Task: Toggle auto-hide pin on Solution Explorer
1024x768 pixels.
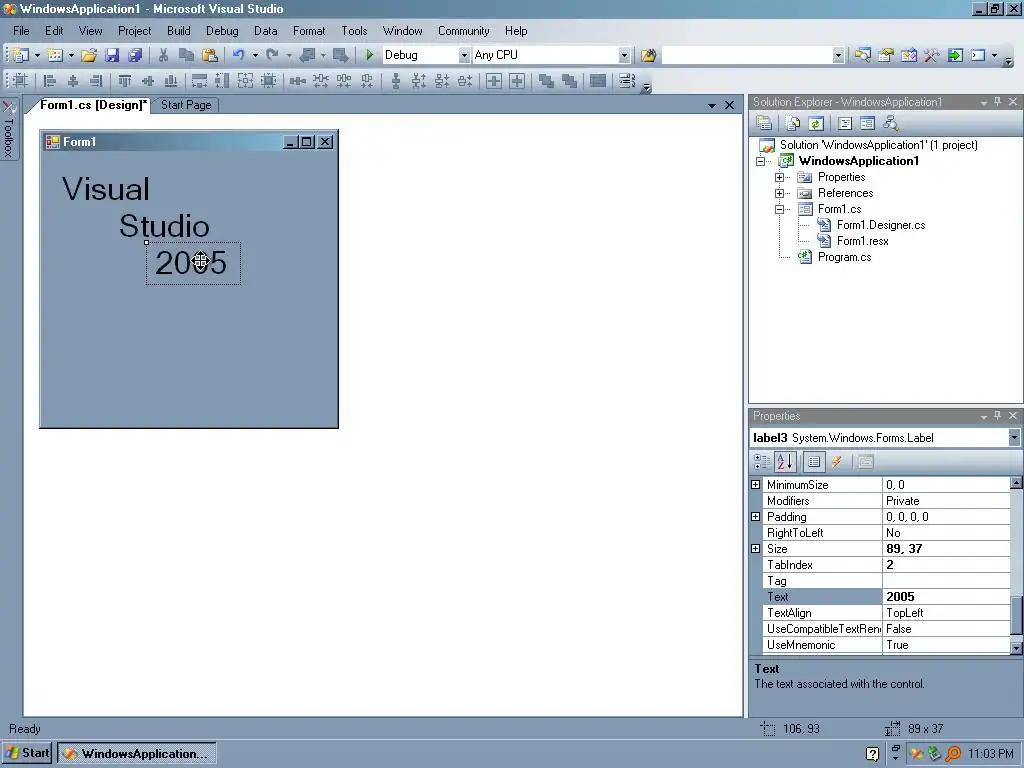Action: coord(997,102)
